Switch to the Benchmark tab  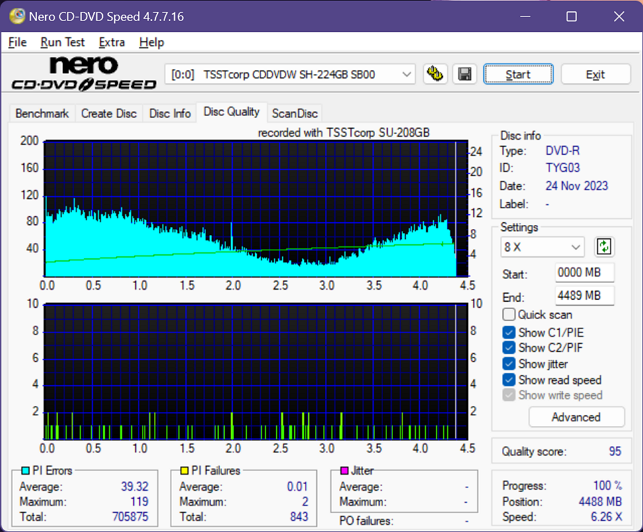click(42, 113)
